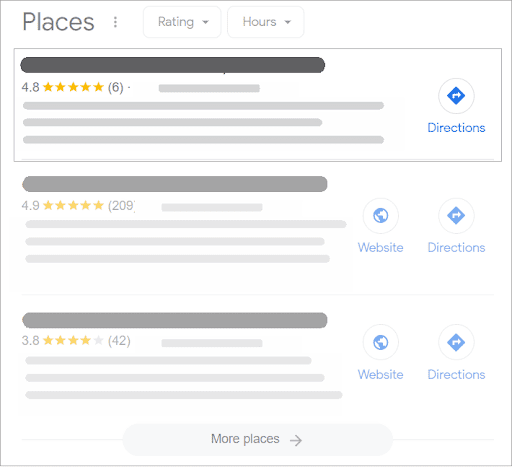This screenshot has height=472, width=512.
Task: Open the three-dot menu beside Places
Action: (115, 22)
